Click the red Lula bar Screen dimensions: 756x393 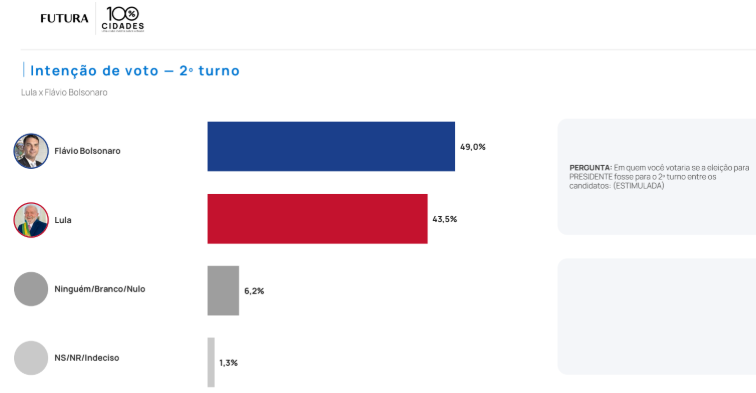(318, 219)
